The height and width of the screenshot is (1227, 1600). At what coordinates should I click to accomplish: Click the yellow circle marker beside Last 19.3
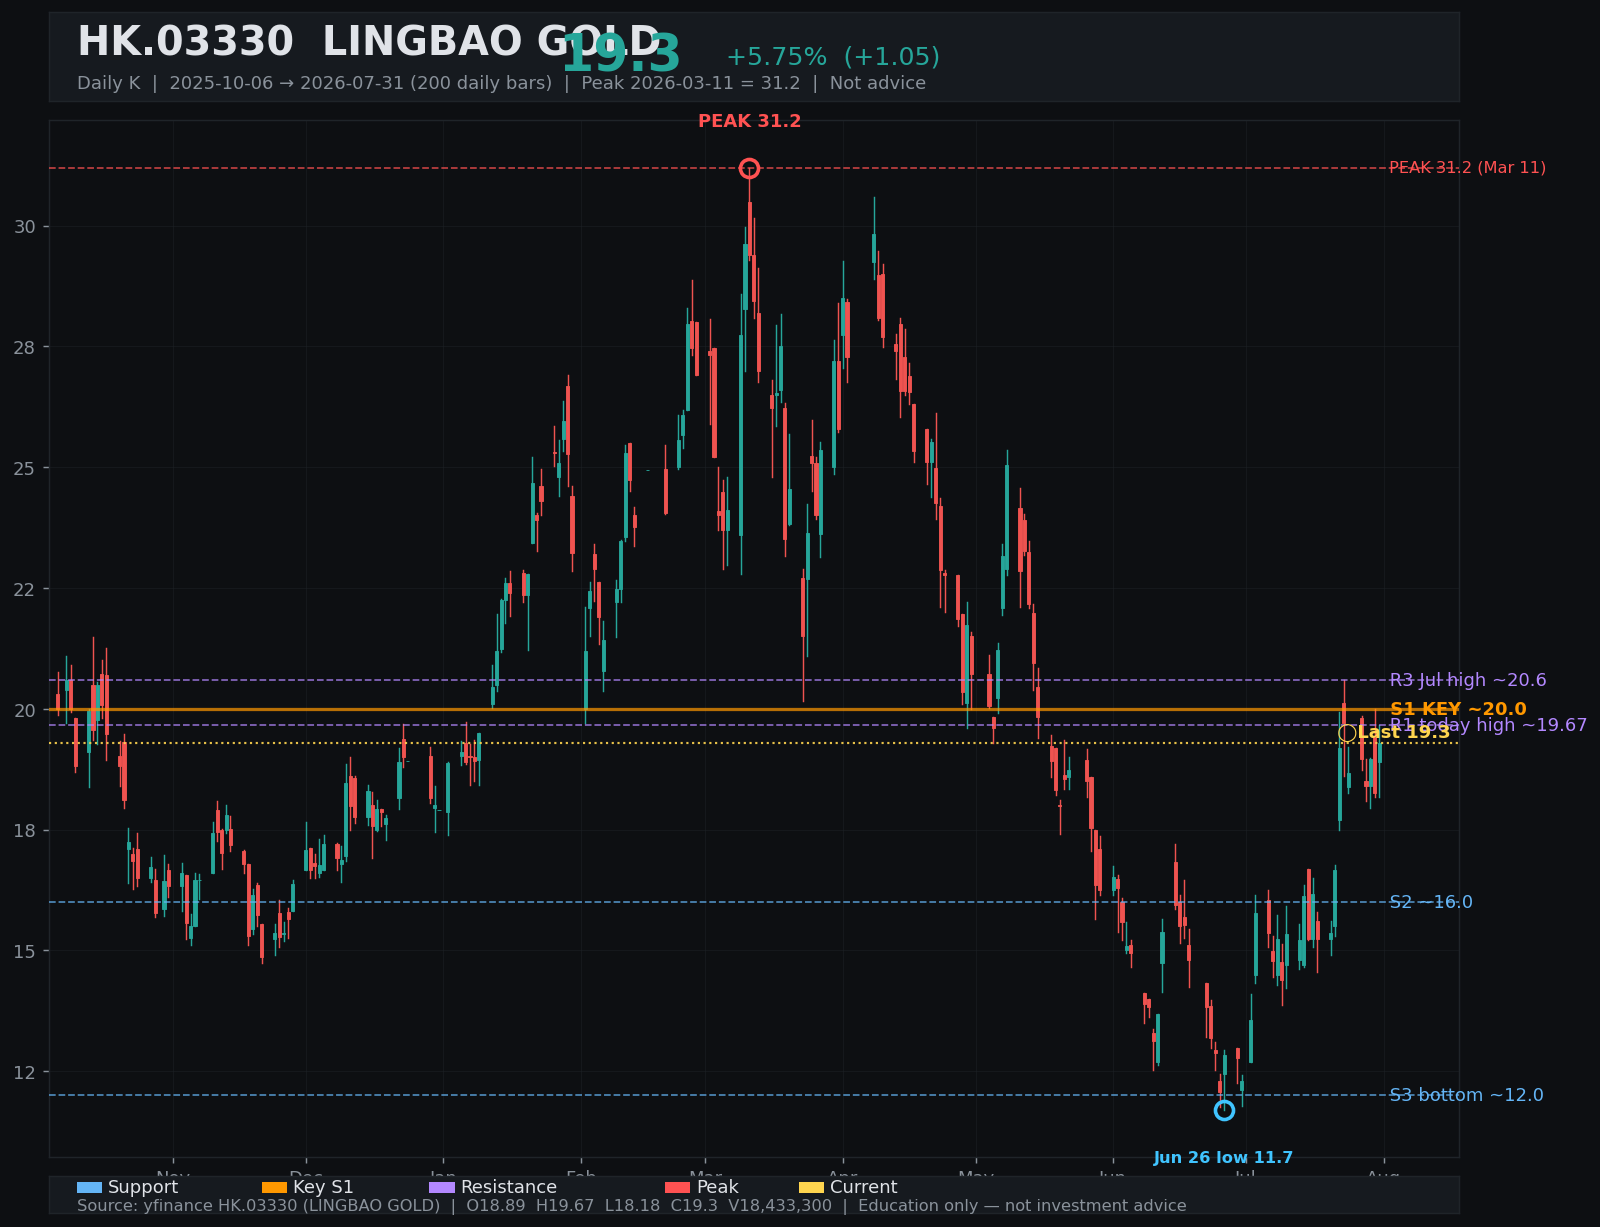click(x=1347, y=733)
